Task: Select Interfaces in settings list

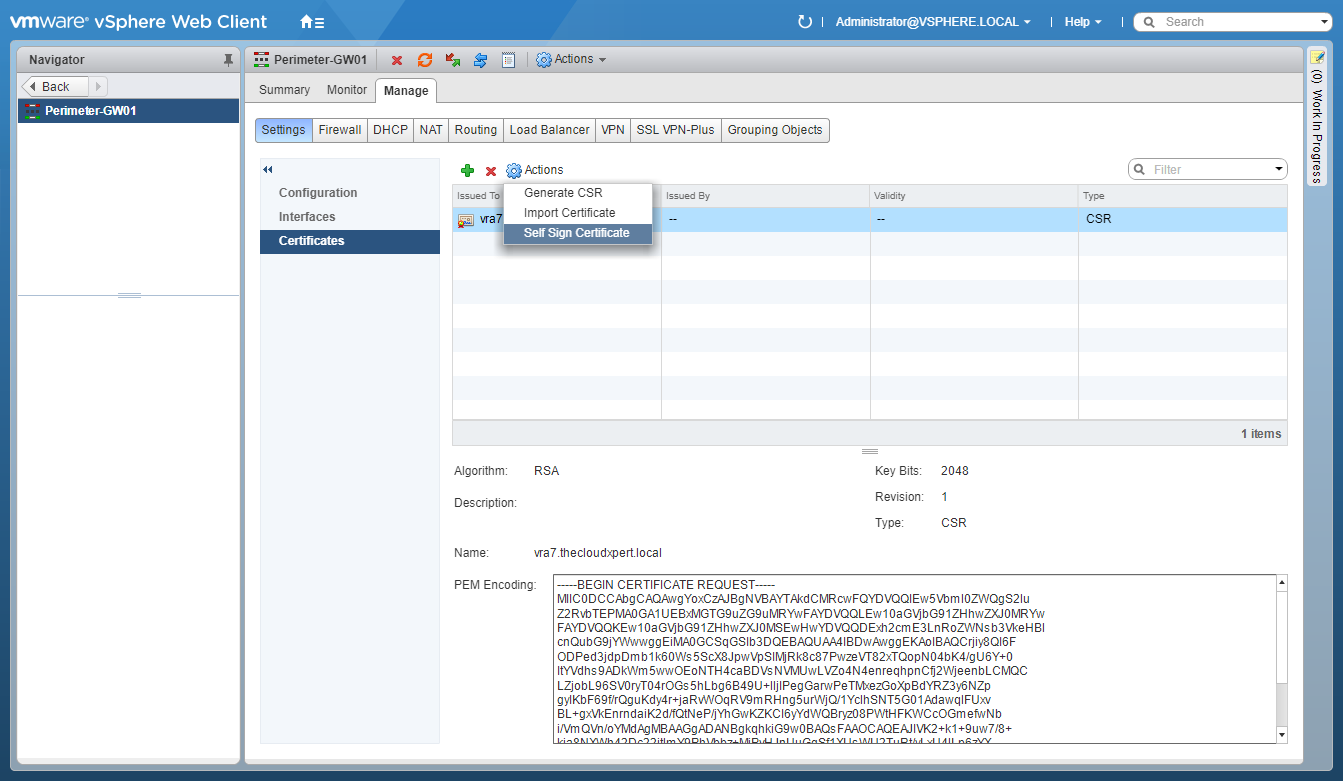Action: click(x=307, y=217)
